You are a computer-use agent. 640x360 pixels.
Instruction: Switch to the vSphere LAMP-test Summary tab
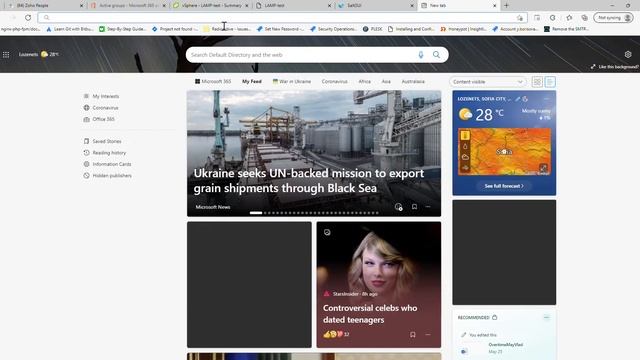coord(210,5)
